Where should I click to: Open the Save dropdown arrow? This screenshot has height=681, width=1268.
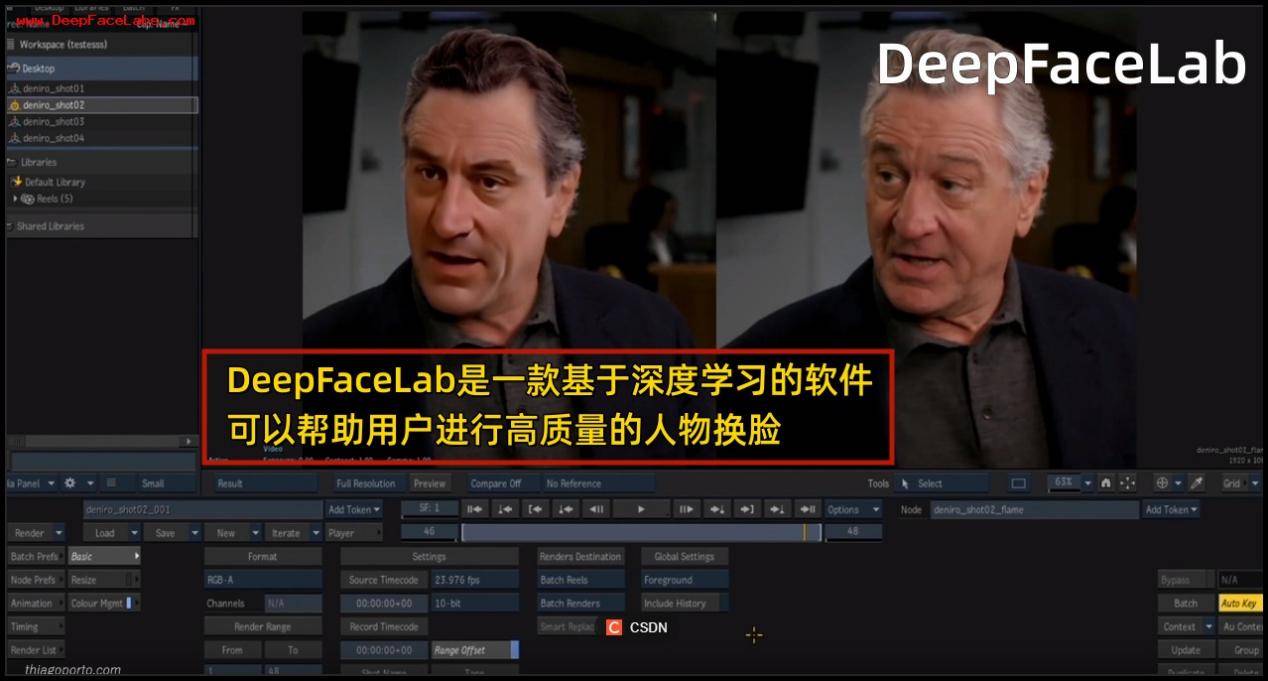(195, 533)
